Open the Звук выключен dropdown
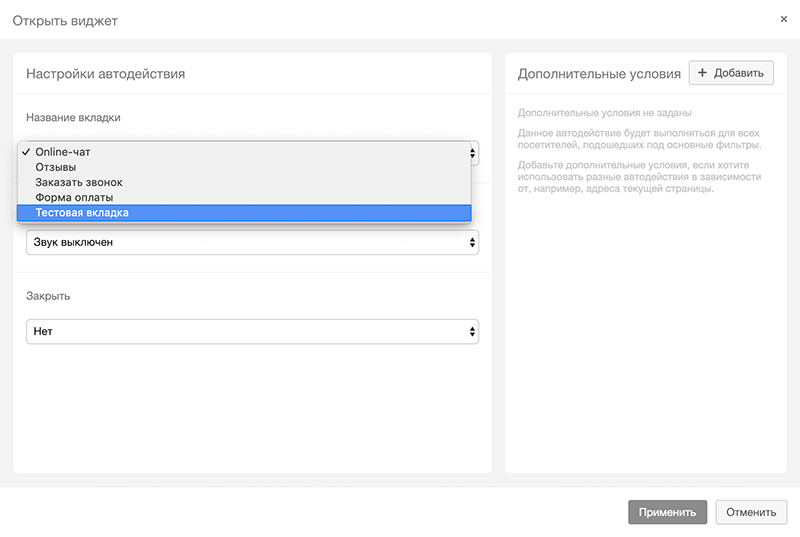The width and height of the screenshot is (800, 537). tap(252, 242)
